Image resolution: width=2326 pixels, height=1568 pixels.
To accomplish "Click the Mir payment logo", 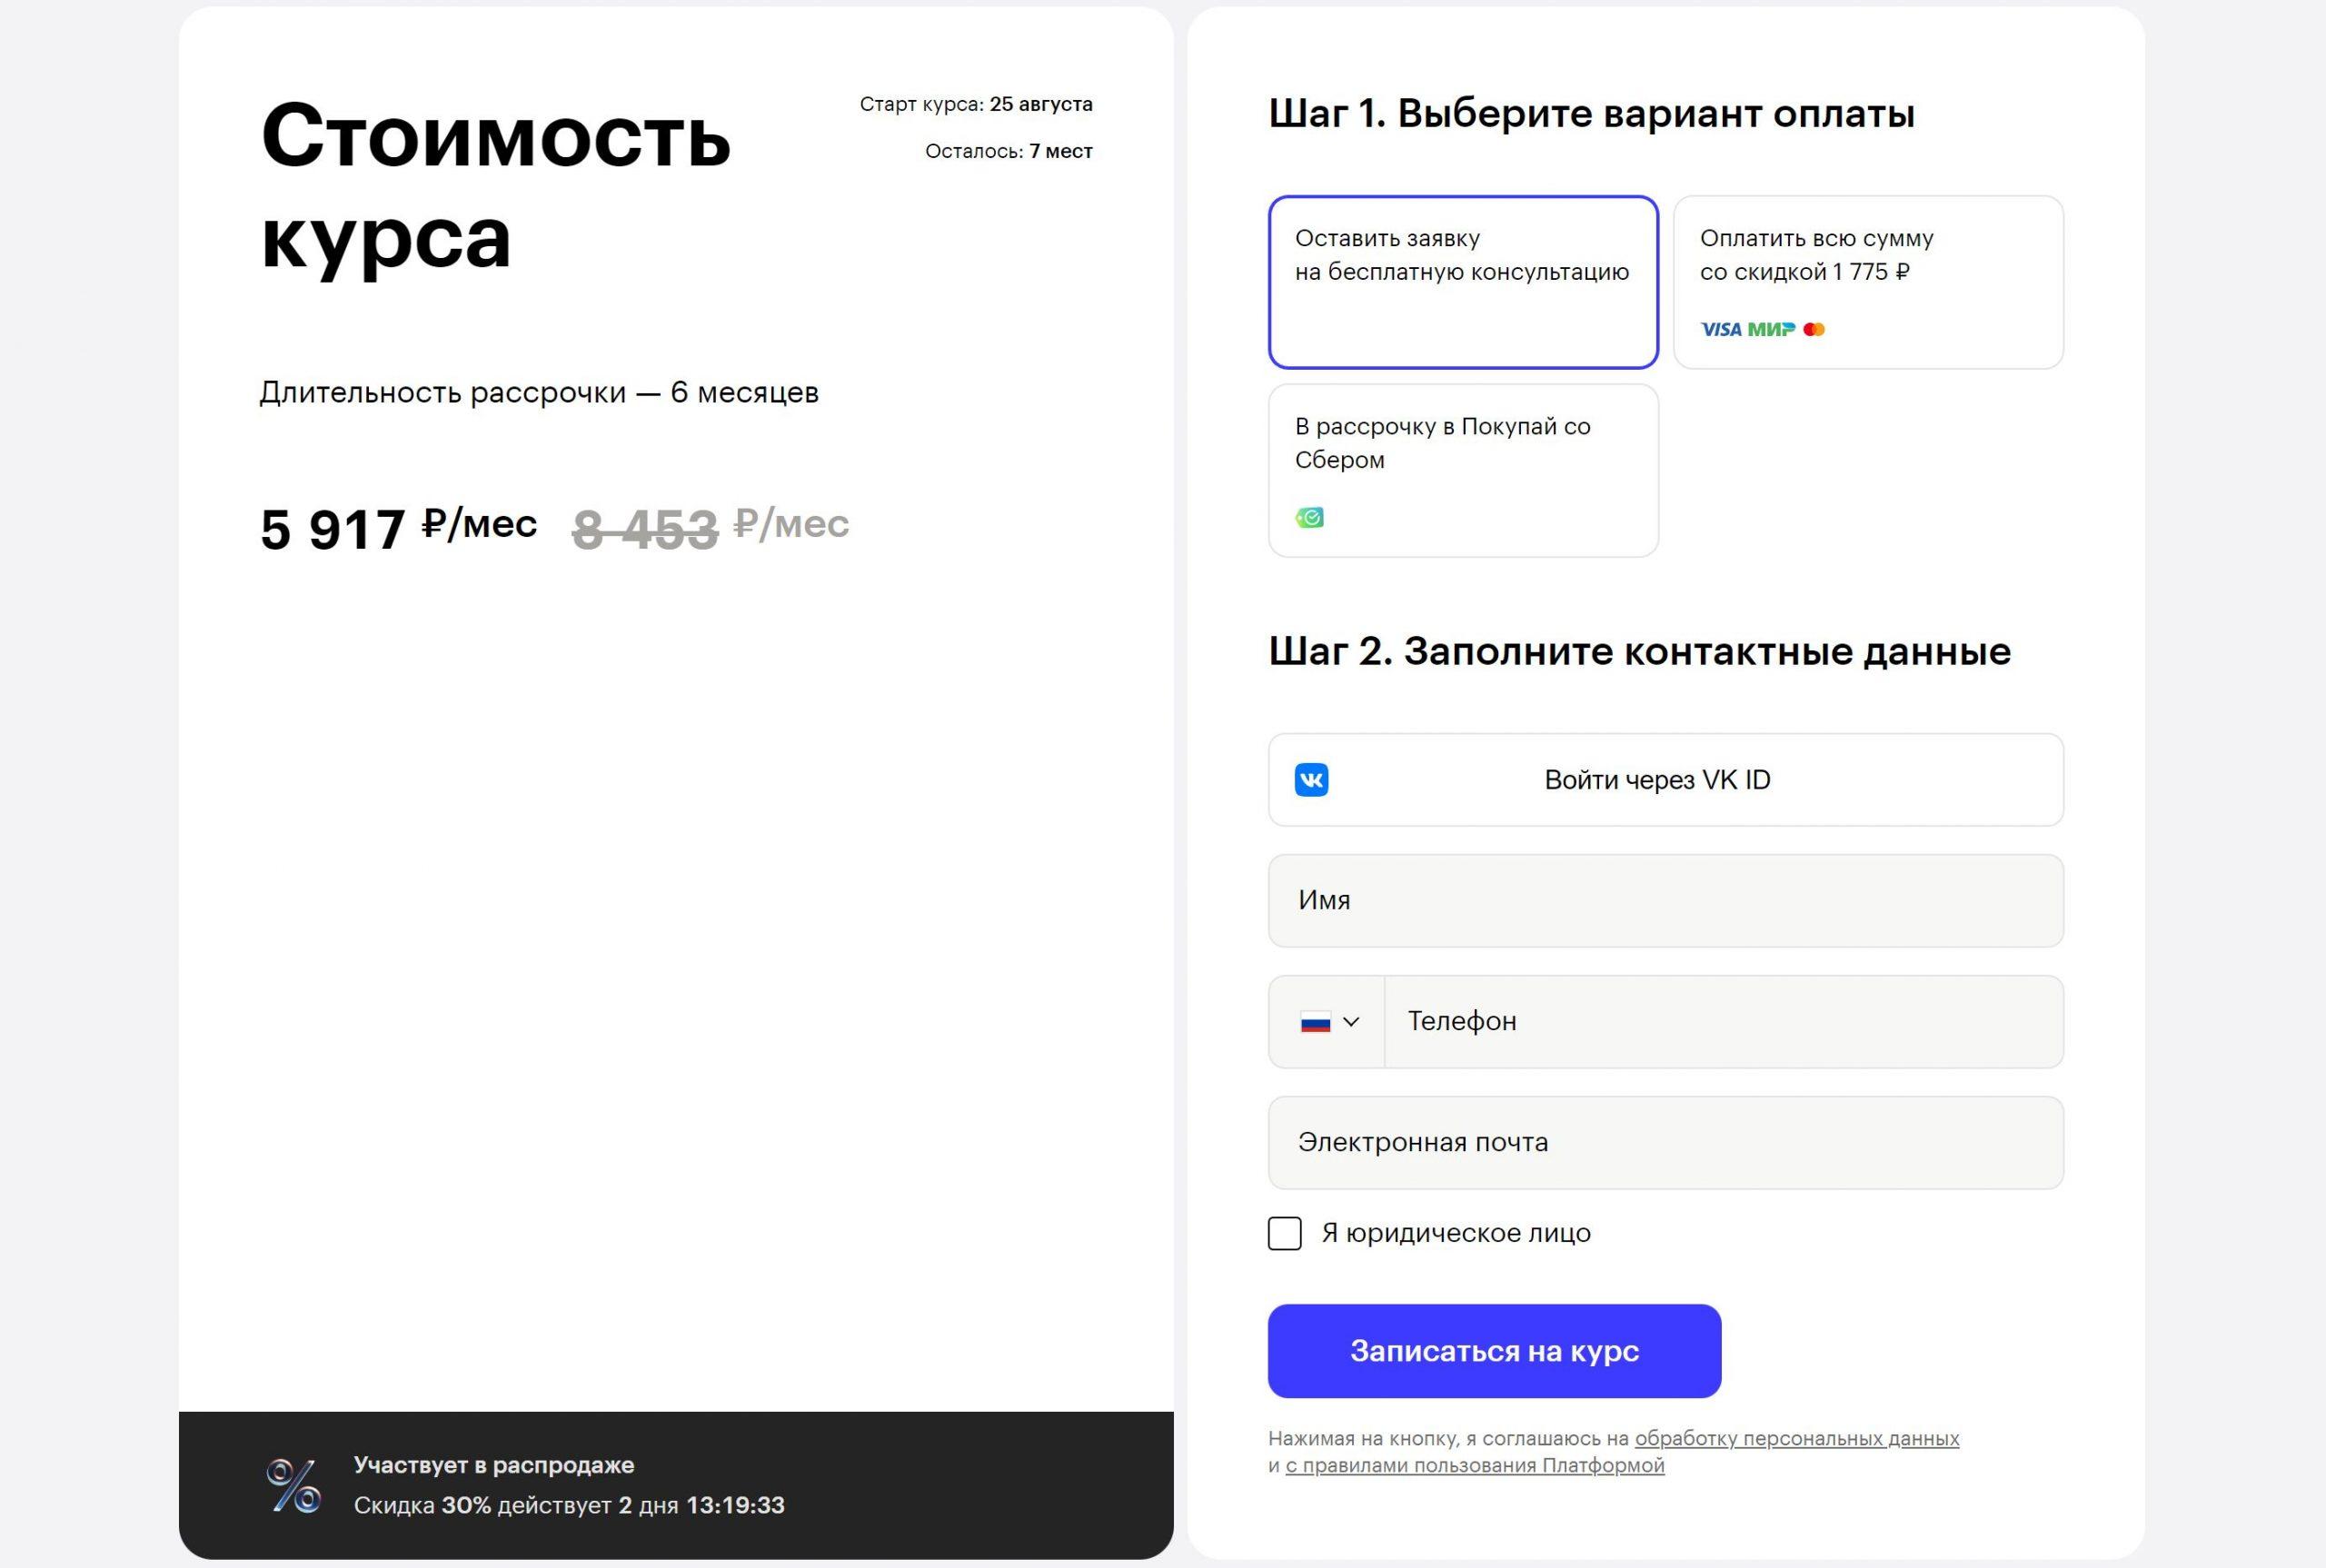I will click(x=1771, y=329).
